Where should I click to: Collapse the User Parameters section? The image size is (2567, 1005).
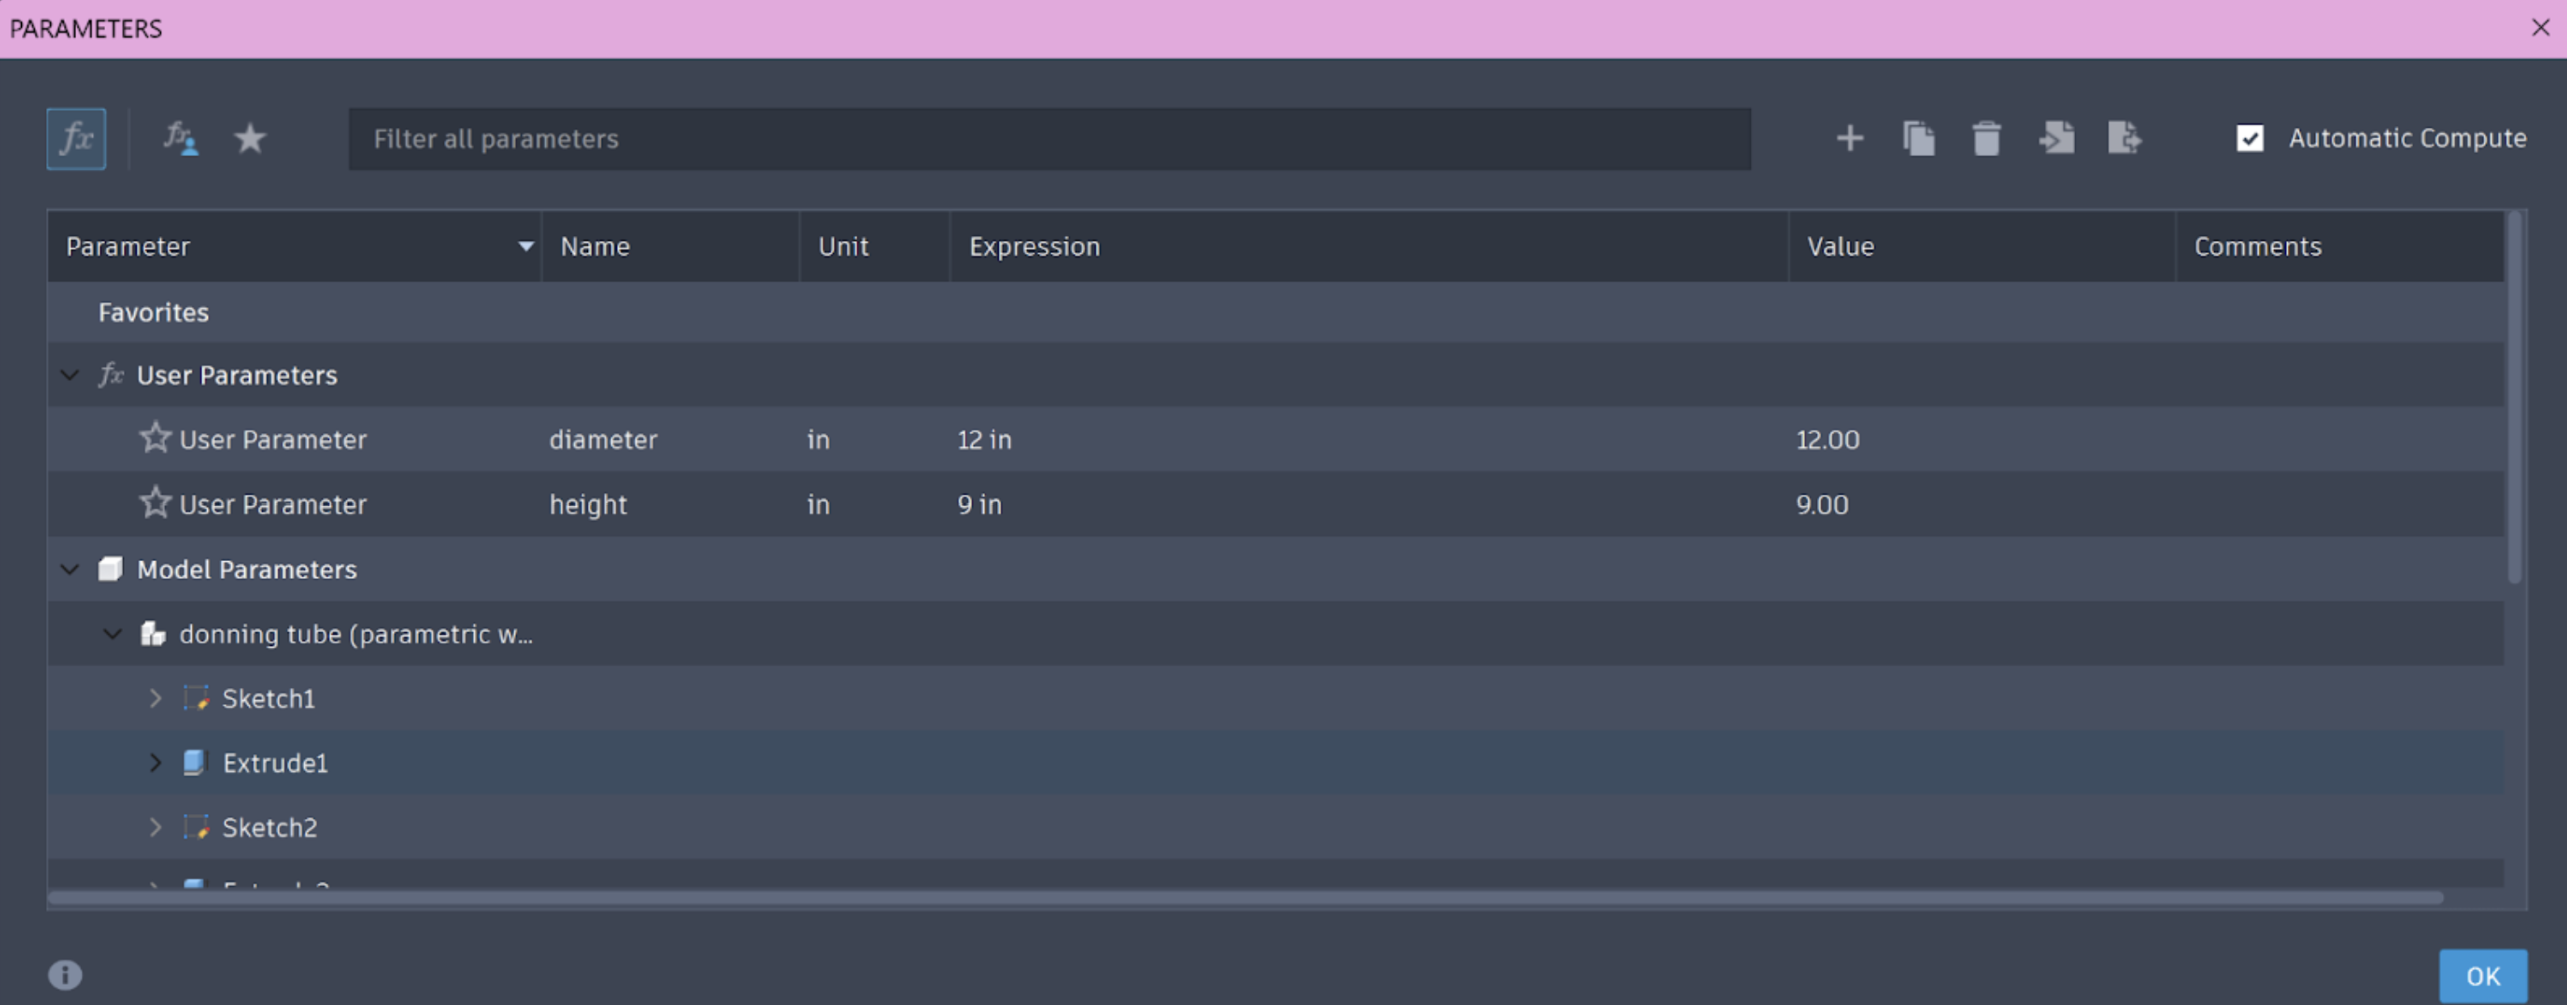pos(69,375)
